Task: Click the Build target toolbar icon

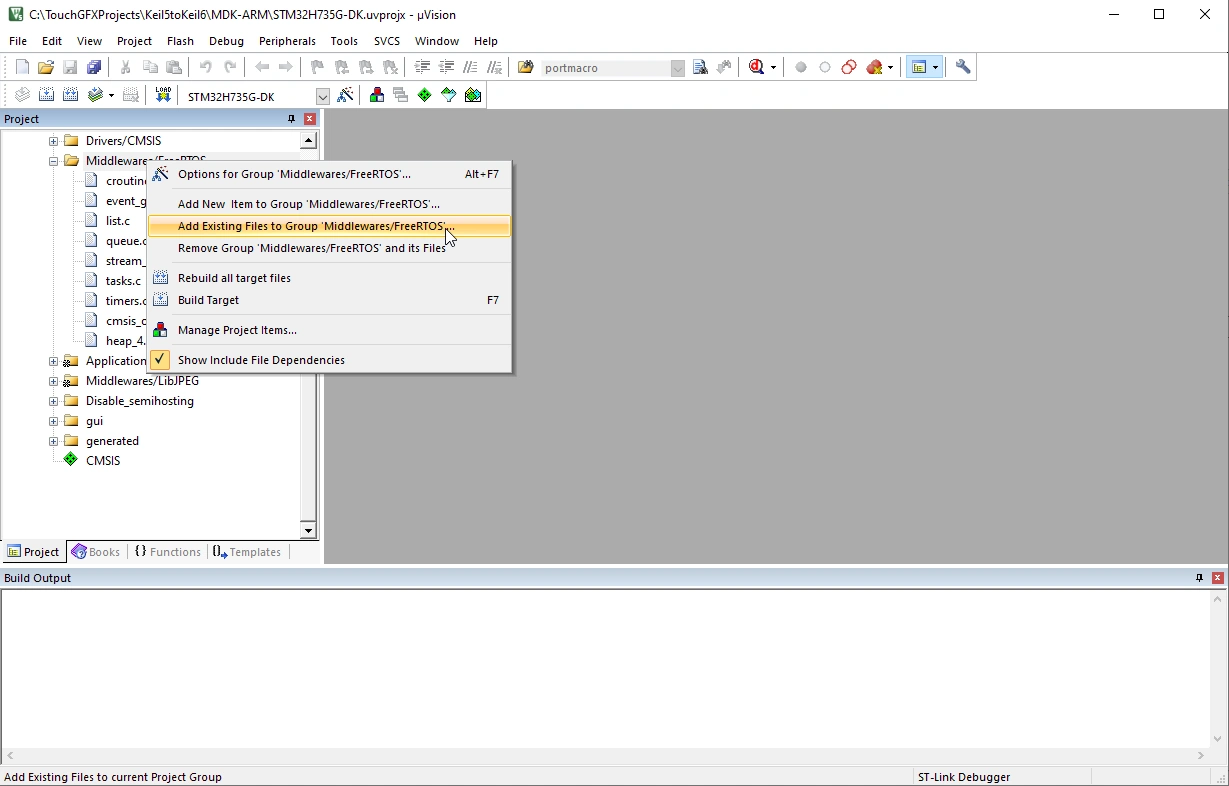Action: coord(46,95)
